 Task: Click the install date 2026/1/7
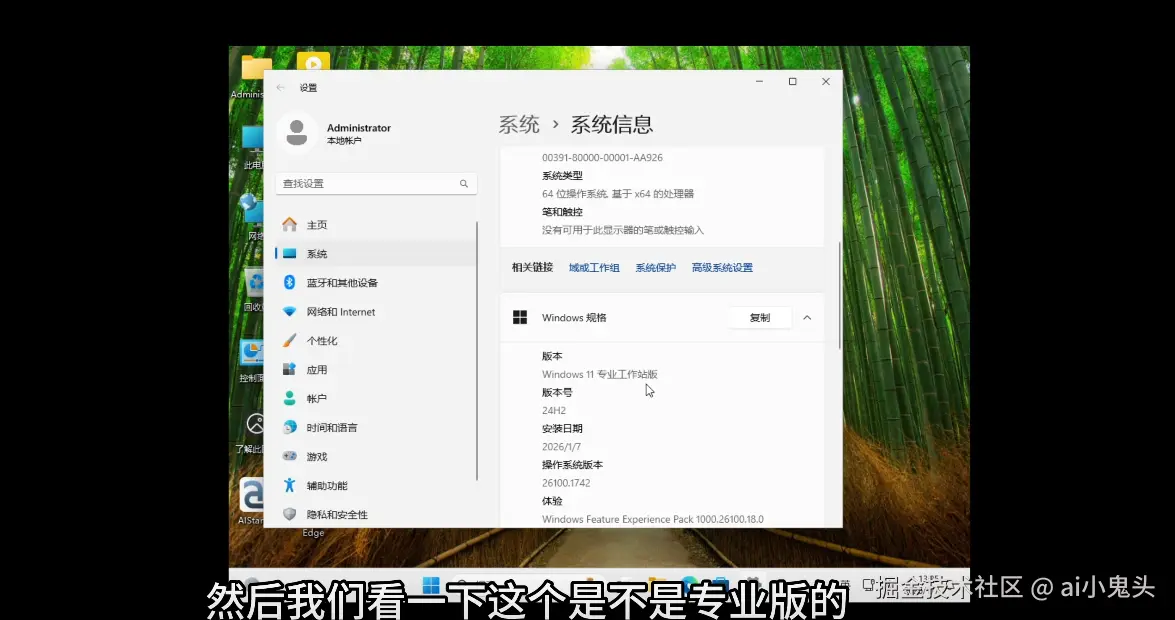pyautogui.click(x=561, y=447)
